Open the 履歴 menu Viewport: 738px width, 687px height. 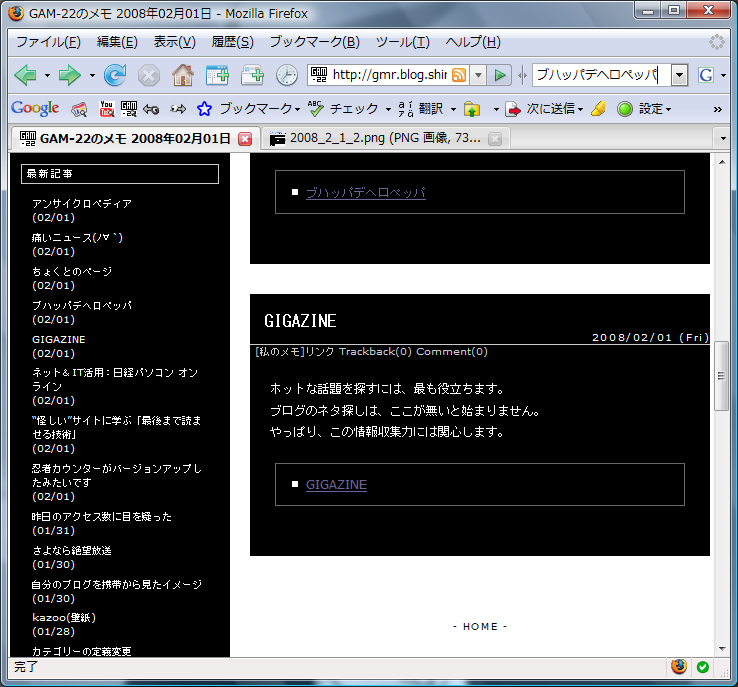[x=232, y=42]
